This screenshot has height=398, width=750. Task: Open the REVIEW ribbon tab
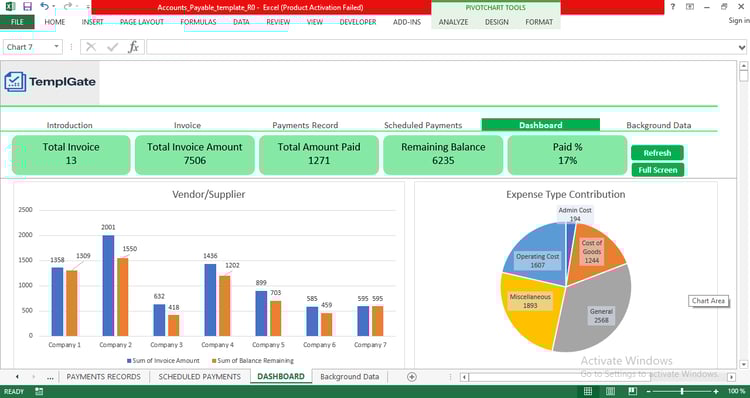click(x=278, y=22)
